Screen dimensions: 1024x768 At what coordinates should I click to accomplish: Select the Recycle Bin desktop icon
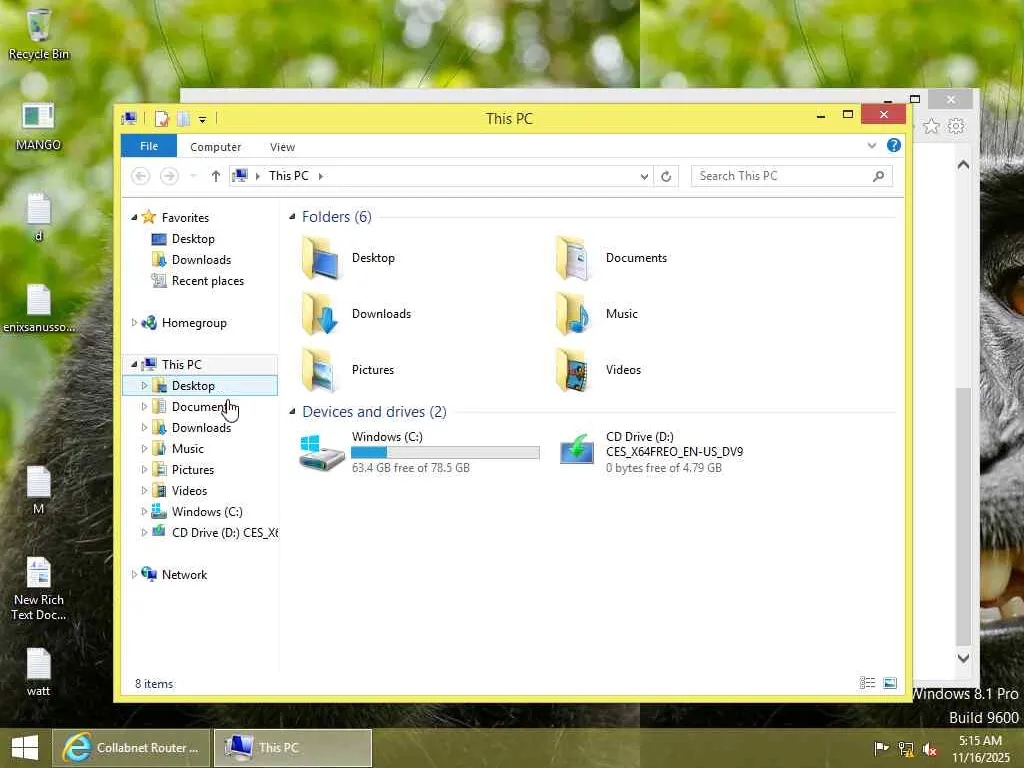tap(39, 35)
